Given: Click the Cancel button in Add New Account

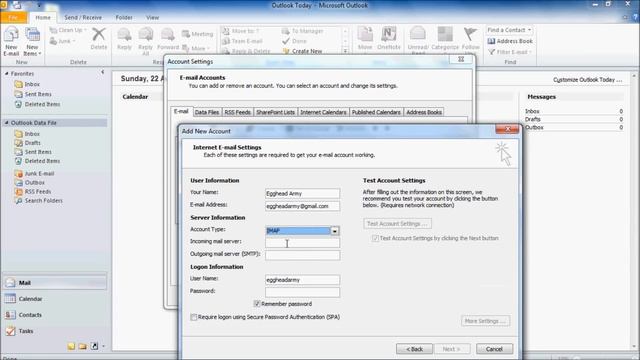Looking at the screenshot, I should [494, 349].
